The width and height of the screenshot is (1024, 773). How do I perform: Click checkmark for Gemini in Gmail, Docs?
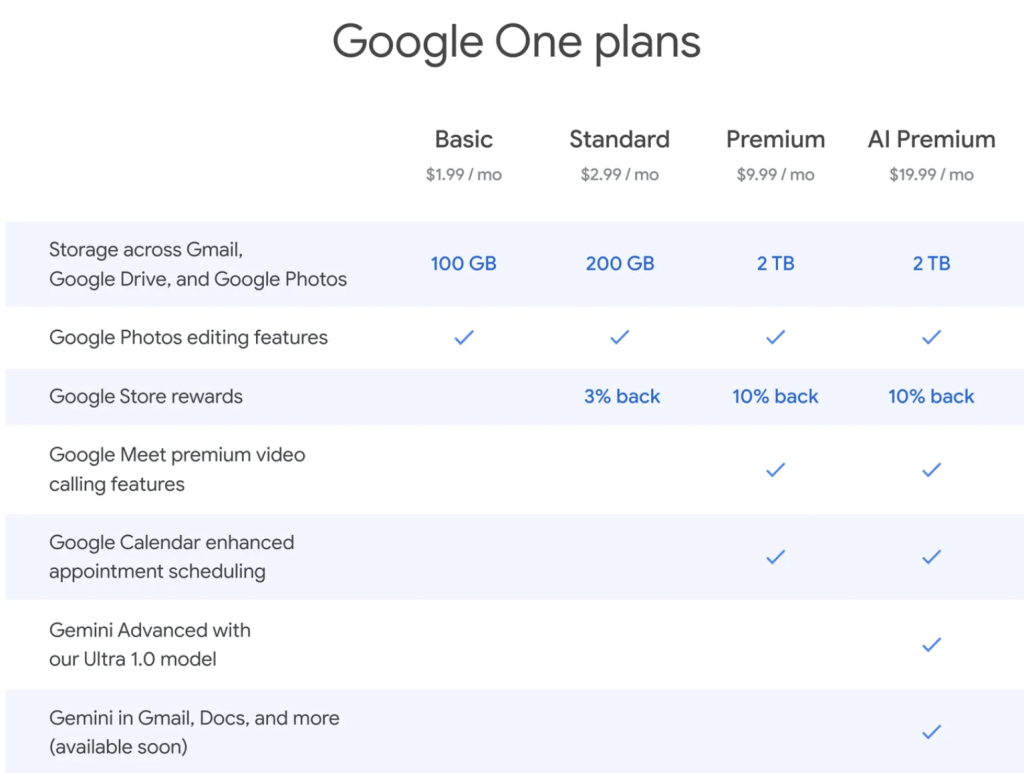(x=931, y=732)
